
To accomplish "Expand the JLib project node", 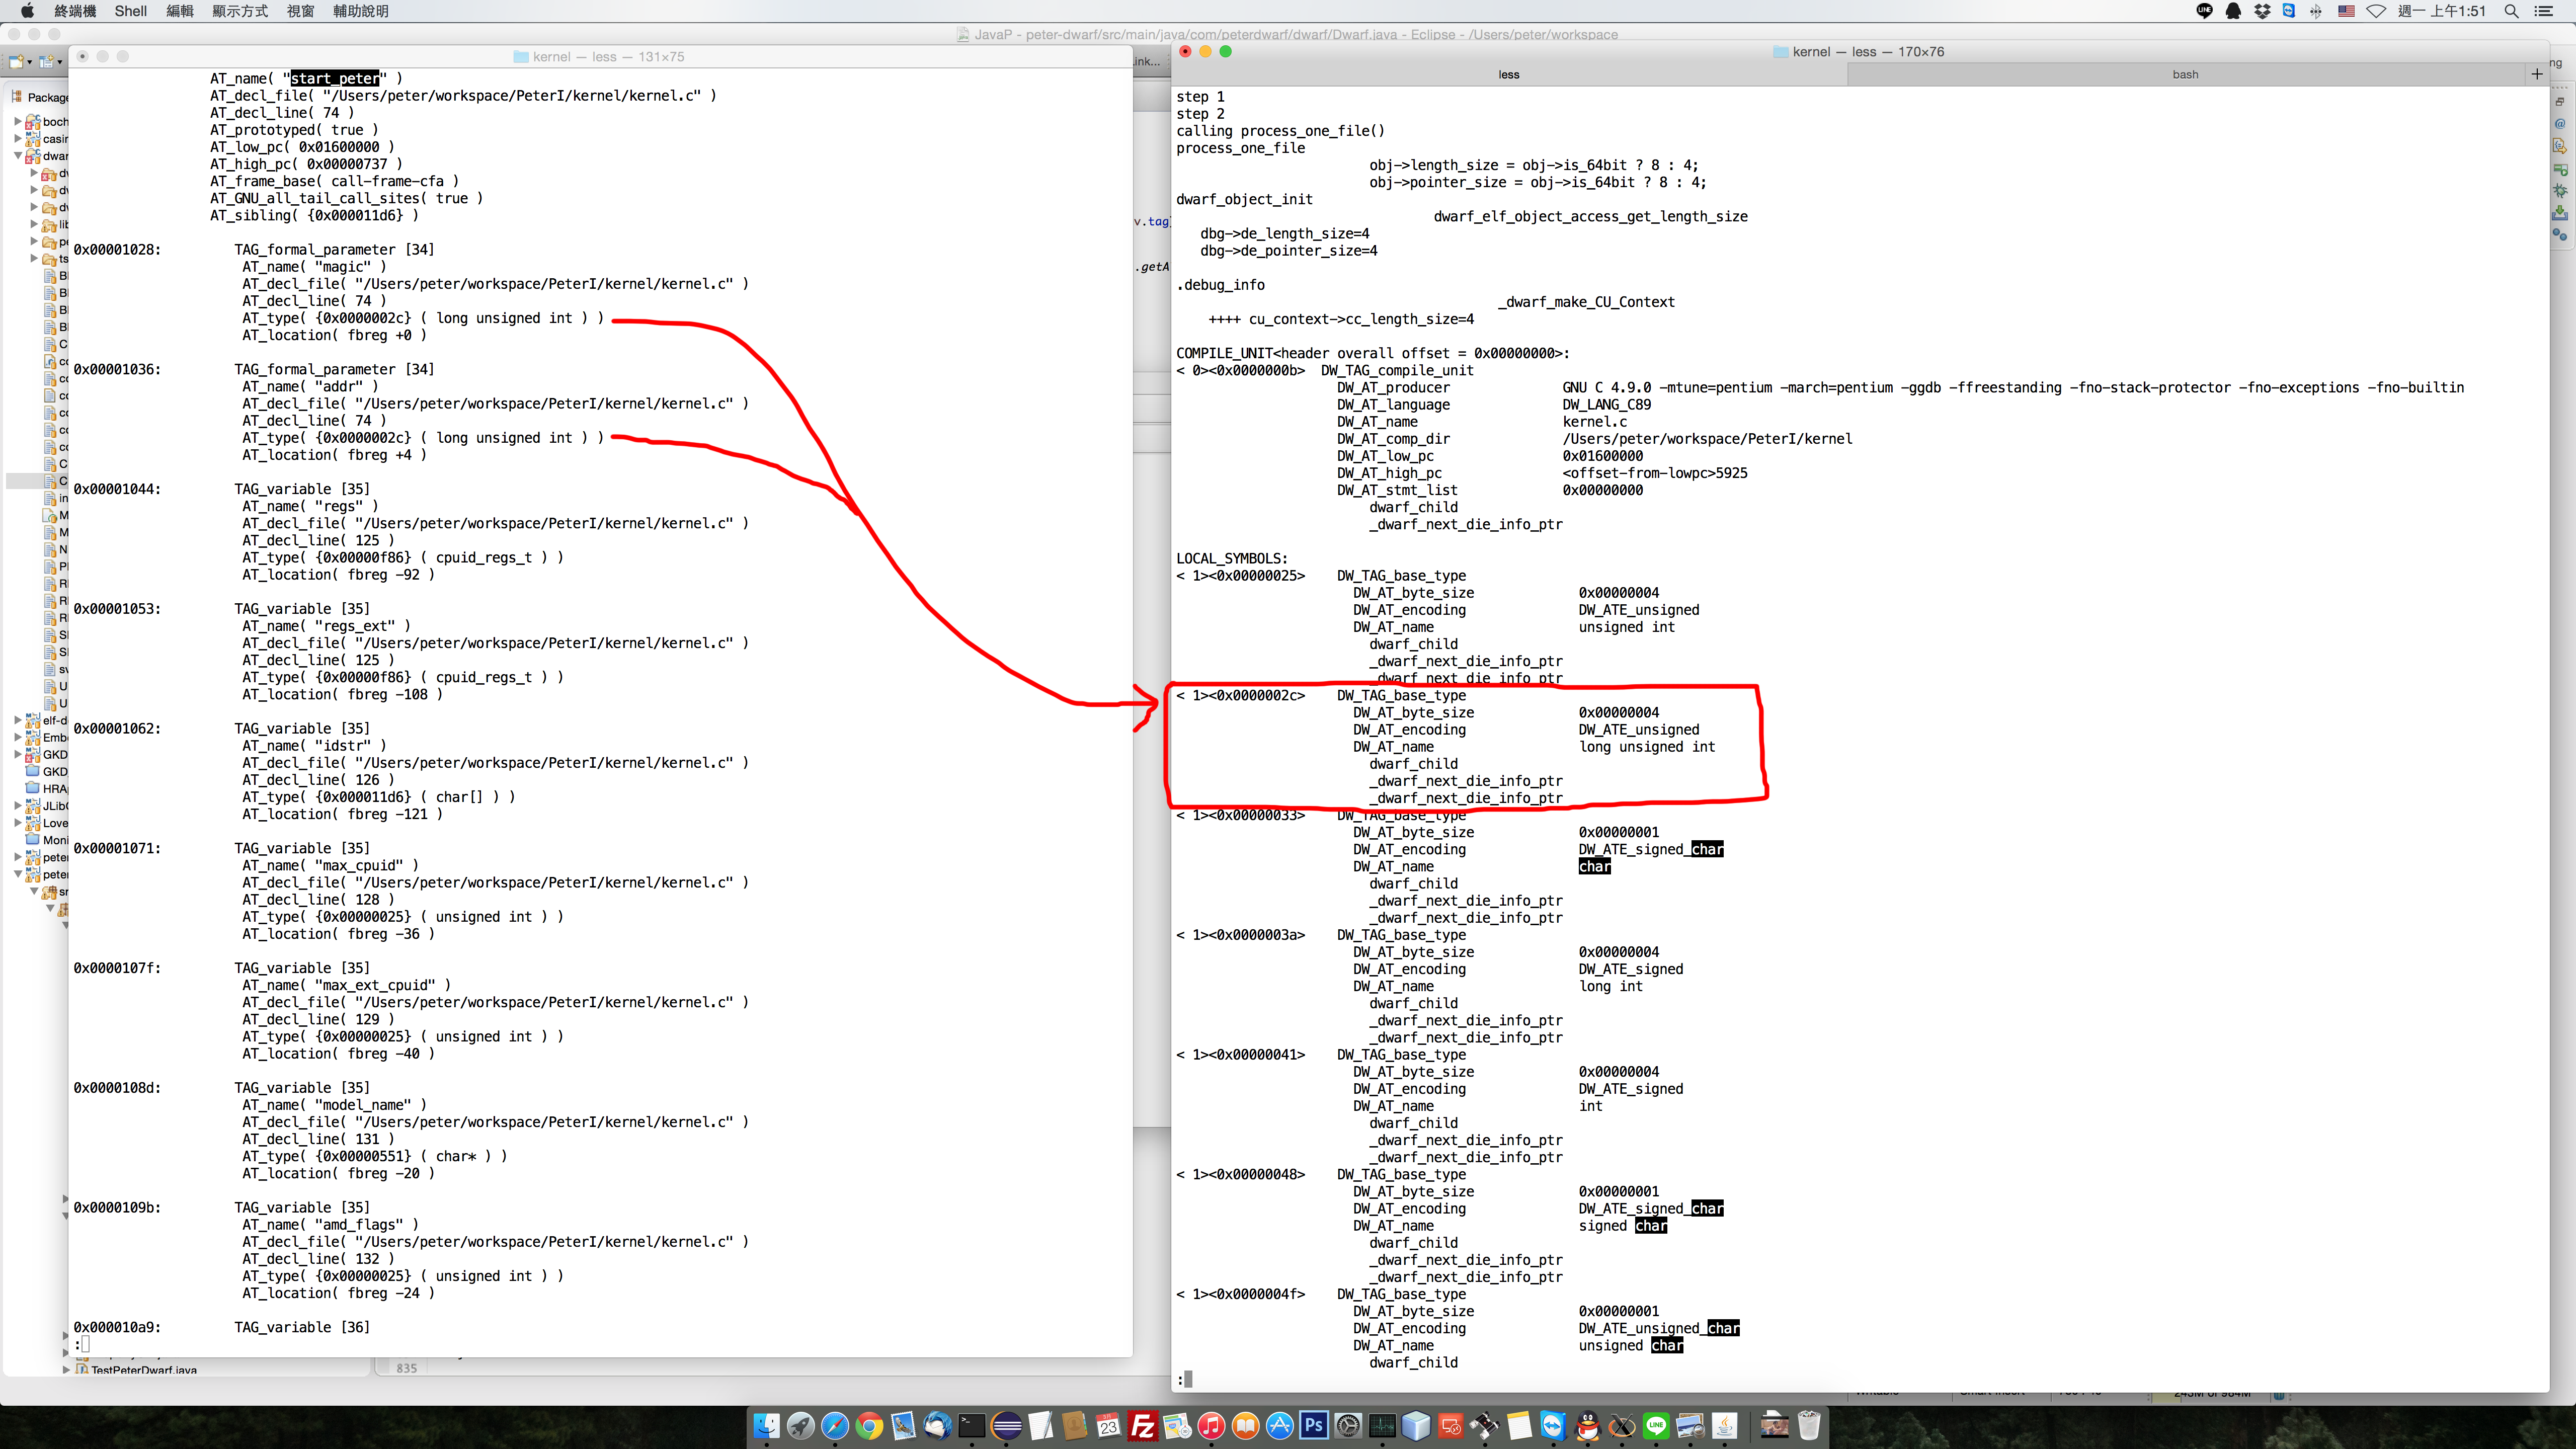I will coord(18,805).
